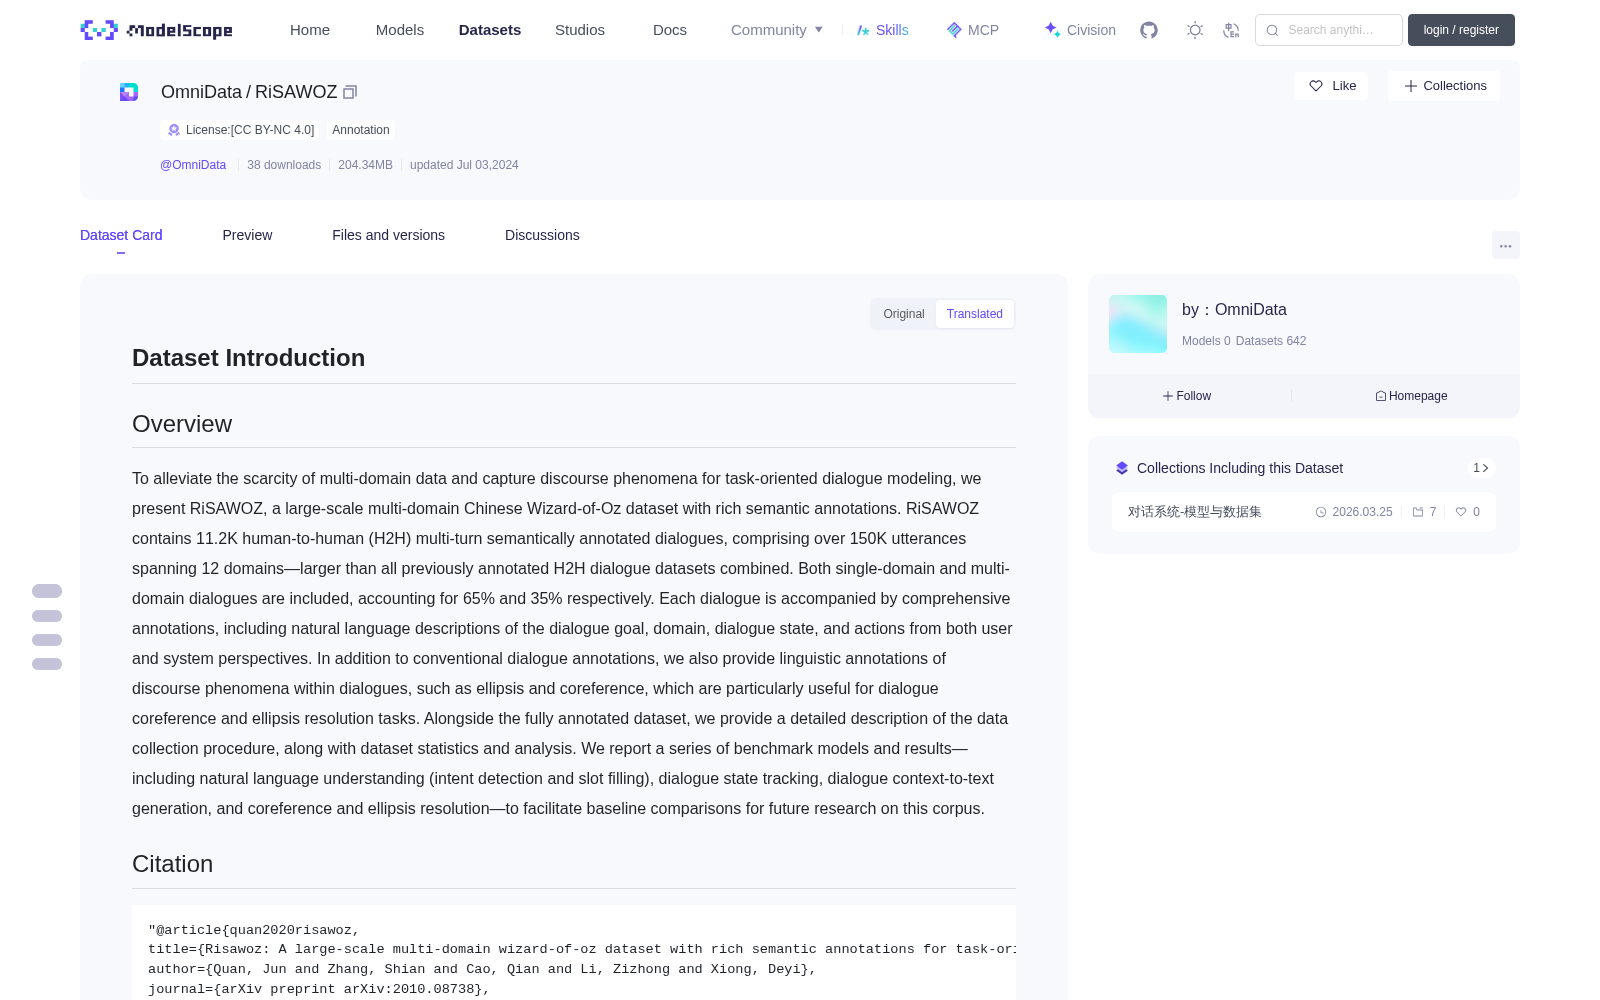This screenshot has height=1000, width=1600.
Task: Switch description to Original text
Action: coord(904,314)
